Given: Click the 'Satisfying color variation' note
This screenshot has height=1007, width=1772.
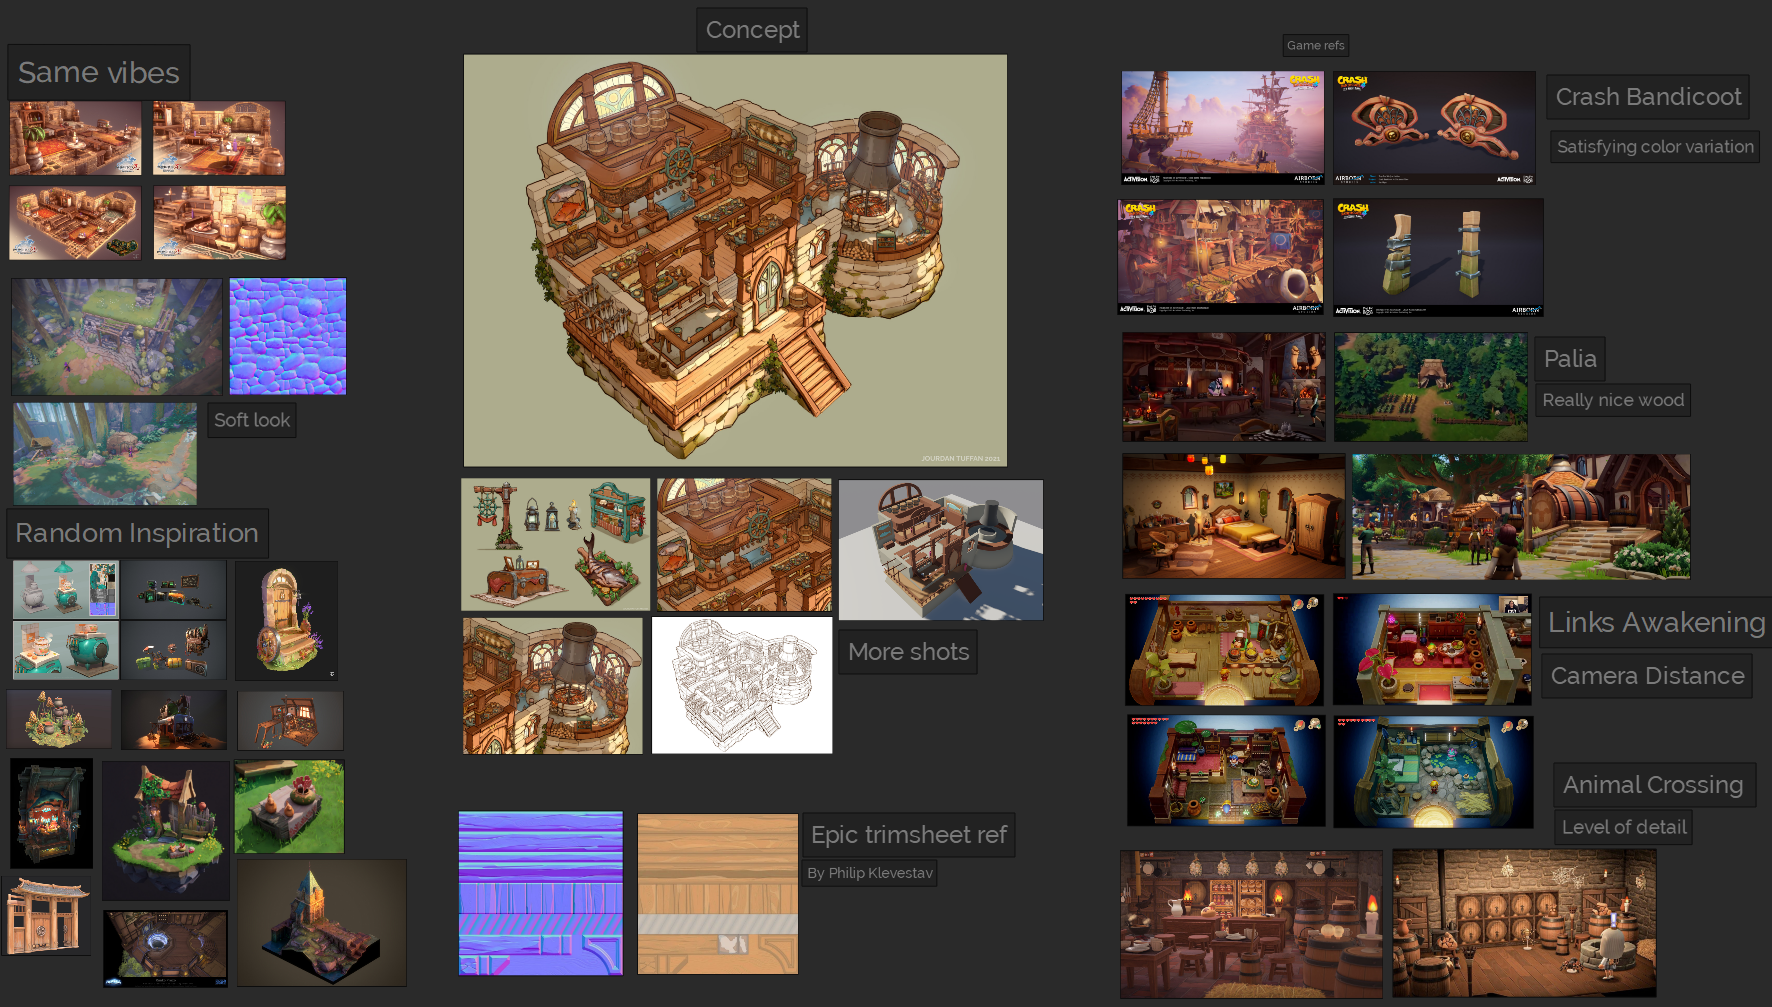Looking at the screenshot, I should [x=1654, y=146].
